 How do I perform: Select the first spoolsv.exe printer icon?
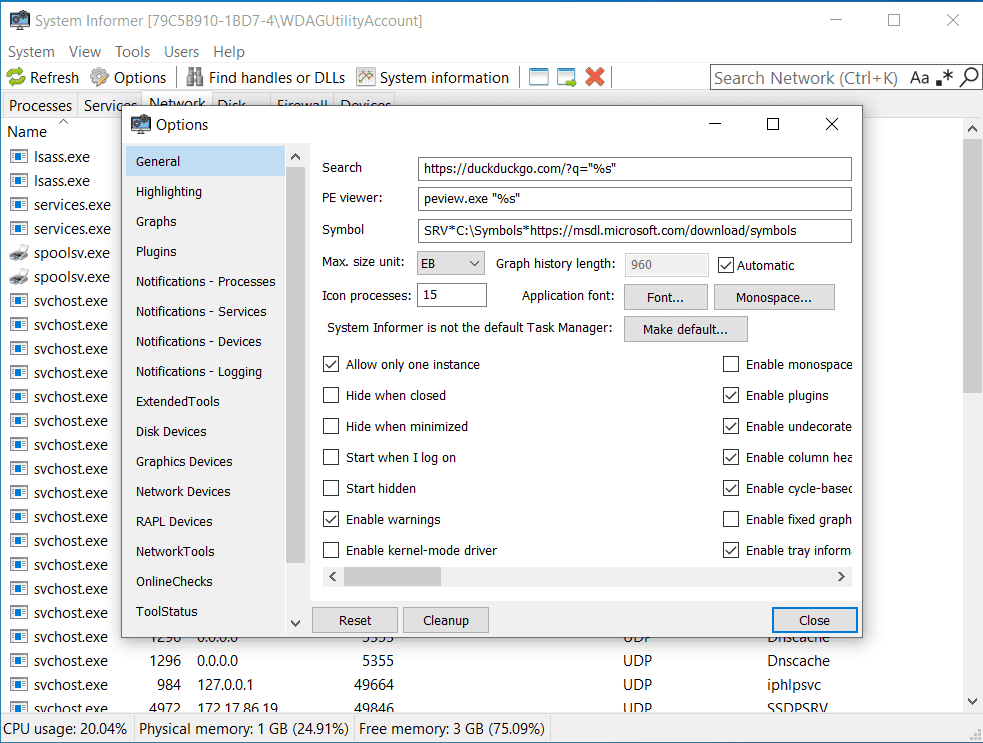click(19, 253)
